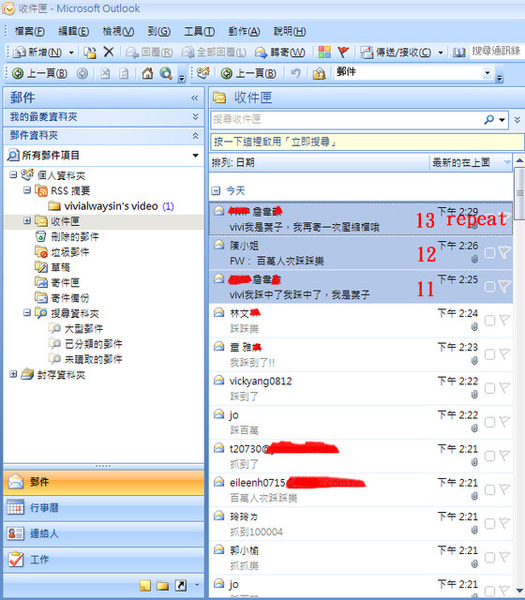Click the 搜尋收件匣 search field
This screenshot has height=600, width=525.
[346, 119]
